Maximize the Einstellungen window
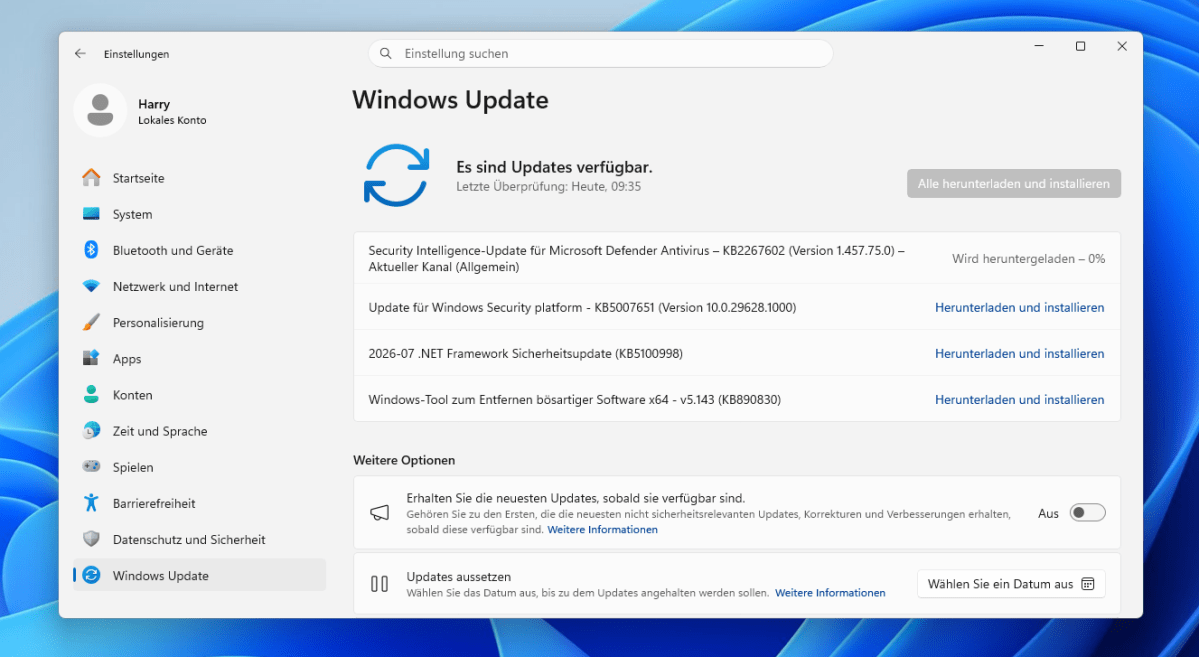The width and height of the screenshot is (1199, 657). [1080, 47]
